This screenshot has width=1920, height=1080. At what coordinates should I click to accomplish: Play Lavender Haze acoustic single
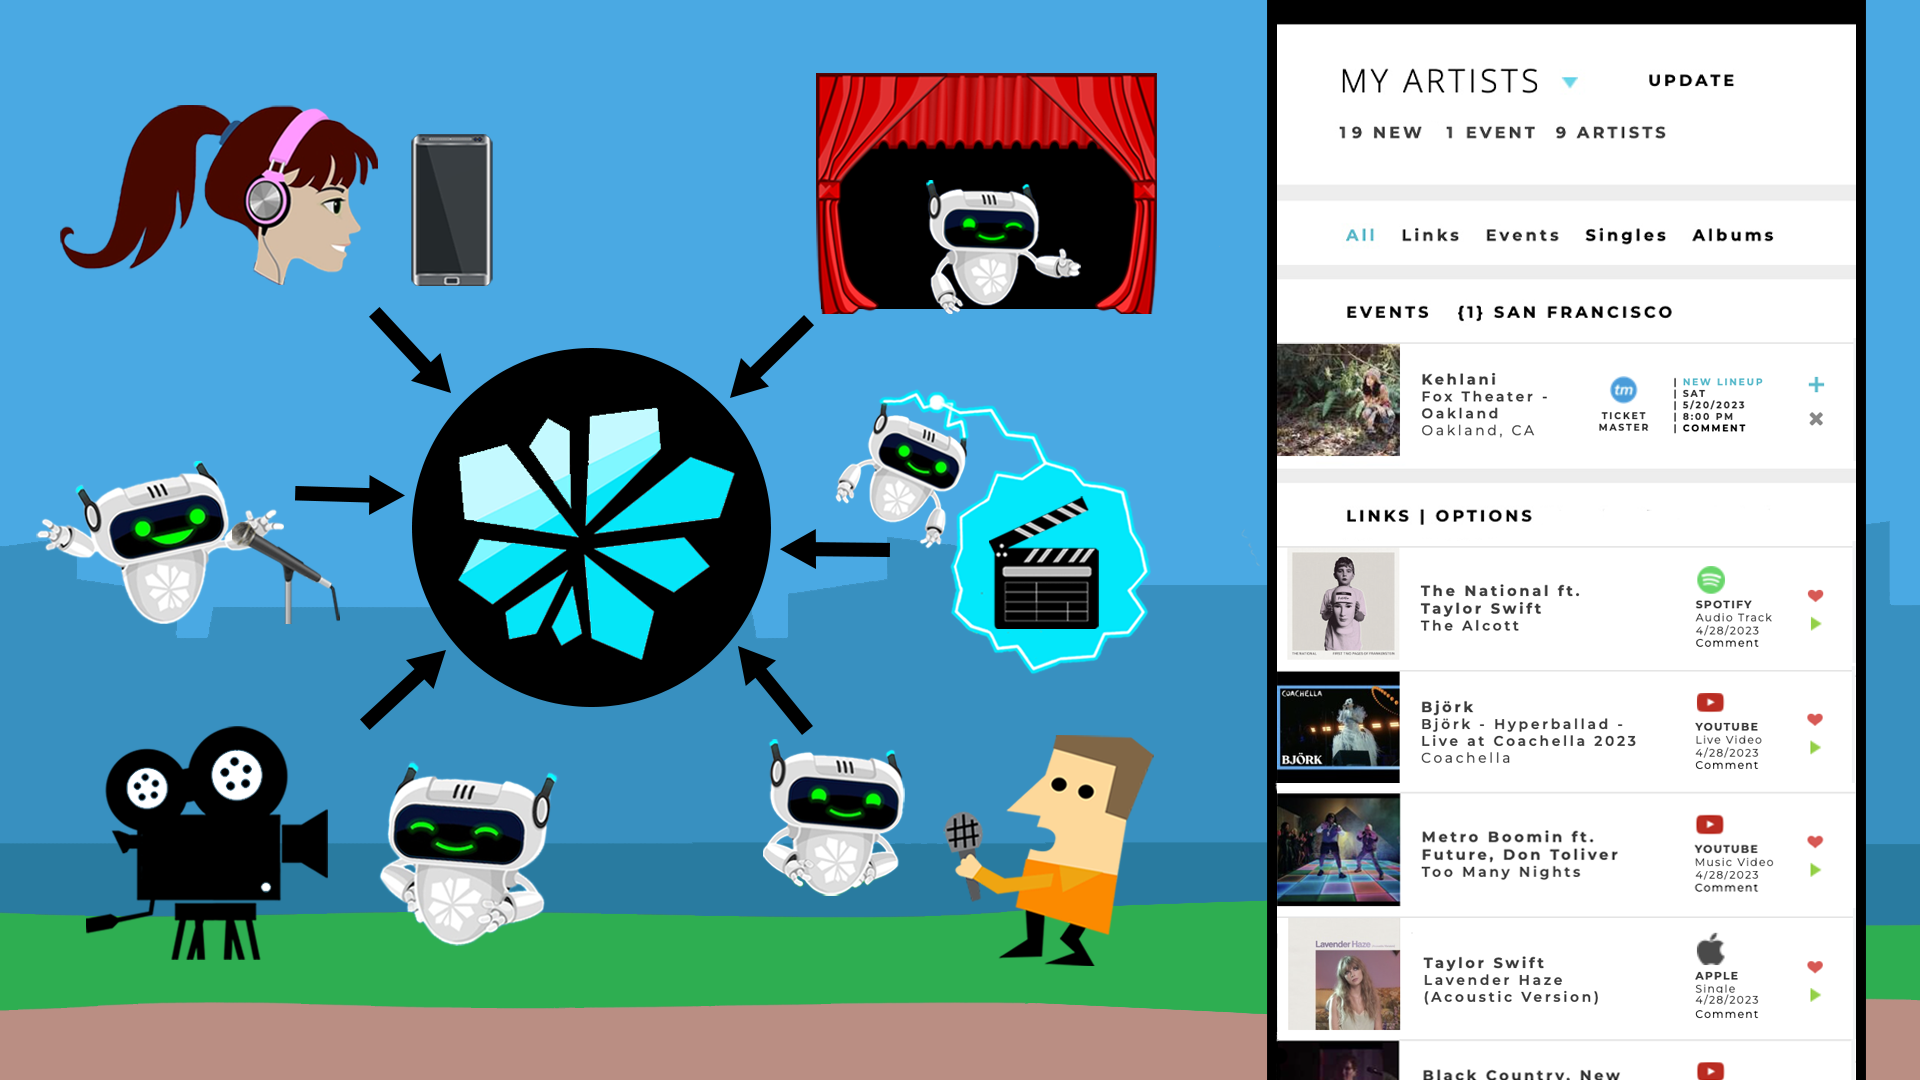click(x=1815, y=995)
